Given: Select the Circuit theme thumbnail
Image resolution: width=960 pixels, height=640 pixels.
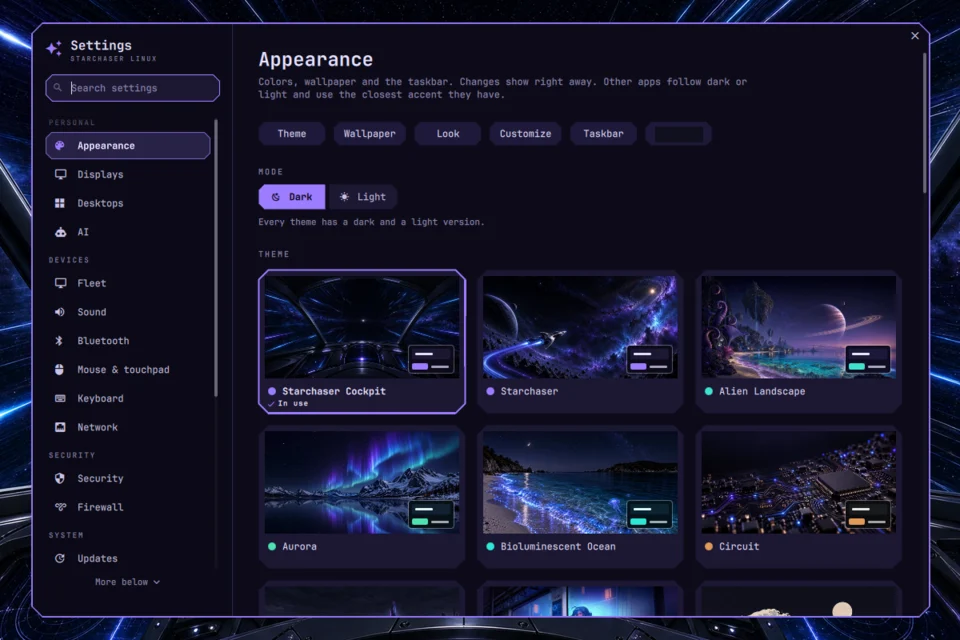Looking at the screenshot, I should point(798,482).
